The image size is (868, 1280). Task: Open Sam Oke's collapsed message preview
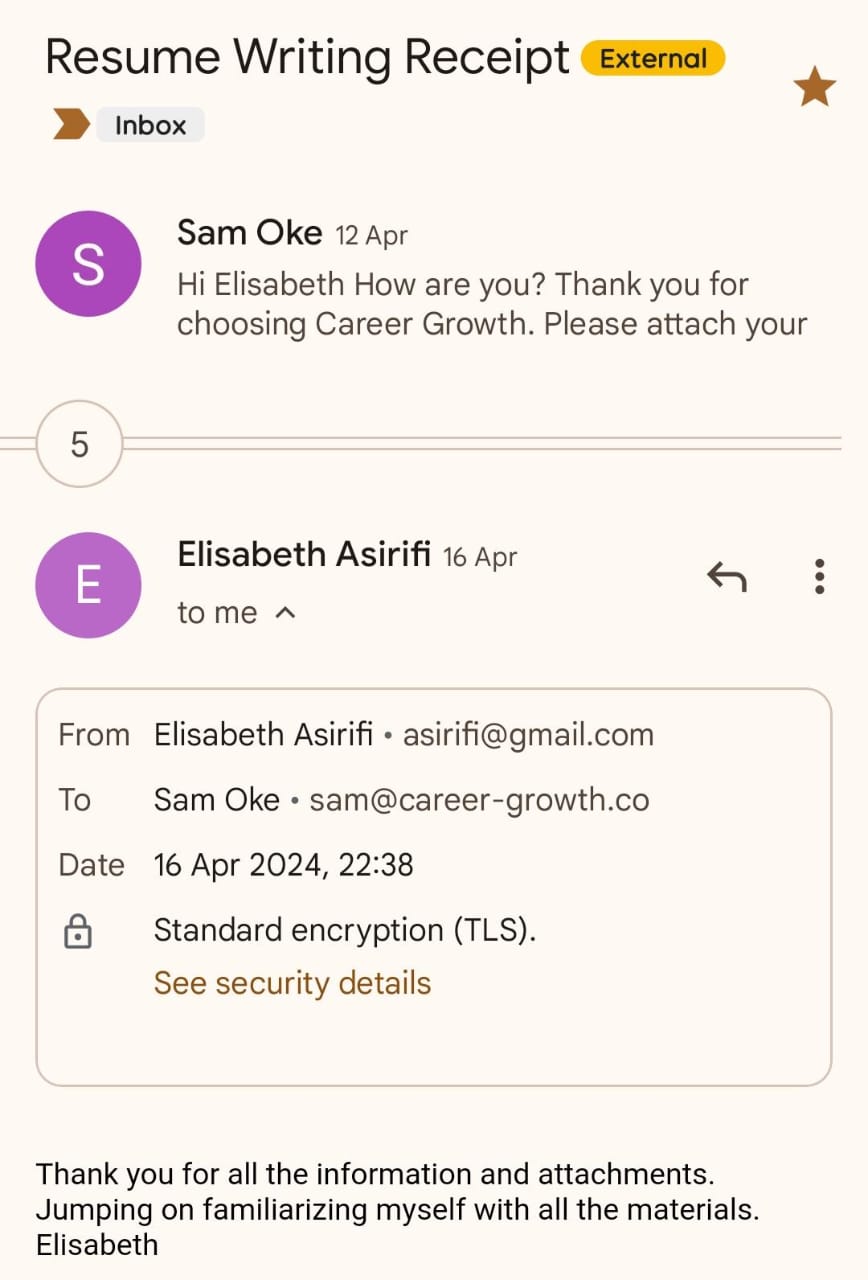[490, 305]
